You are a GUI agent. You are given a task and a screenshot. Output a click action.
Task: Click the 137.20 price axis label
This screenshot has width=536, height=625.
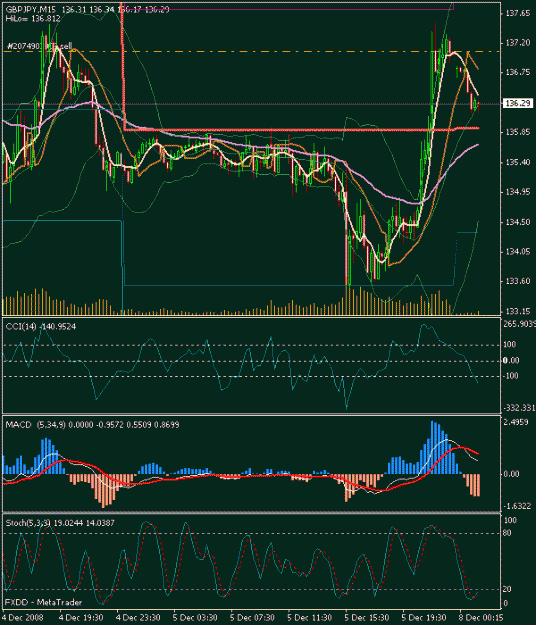click(518, 43)
